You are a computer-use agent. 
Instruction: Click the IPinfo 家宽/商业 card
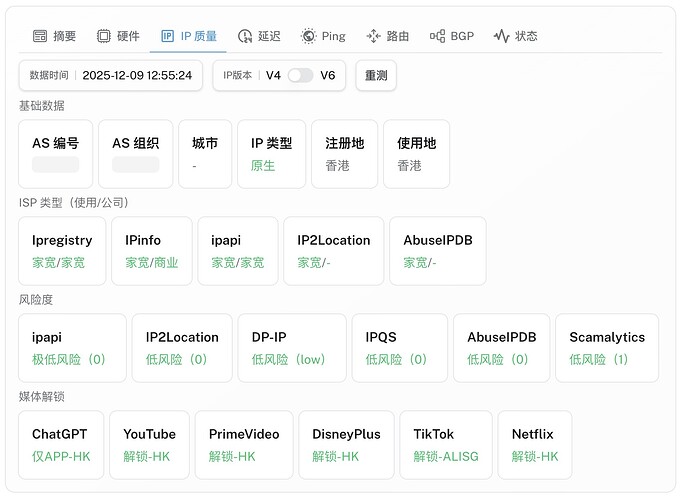[x=152, y=251]
